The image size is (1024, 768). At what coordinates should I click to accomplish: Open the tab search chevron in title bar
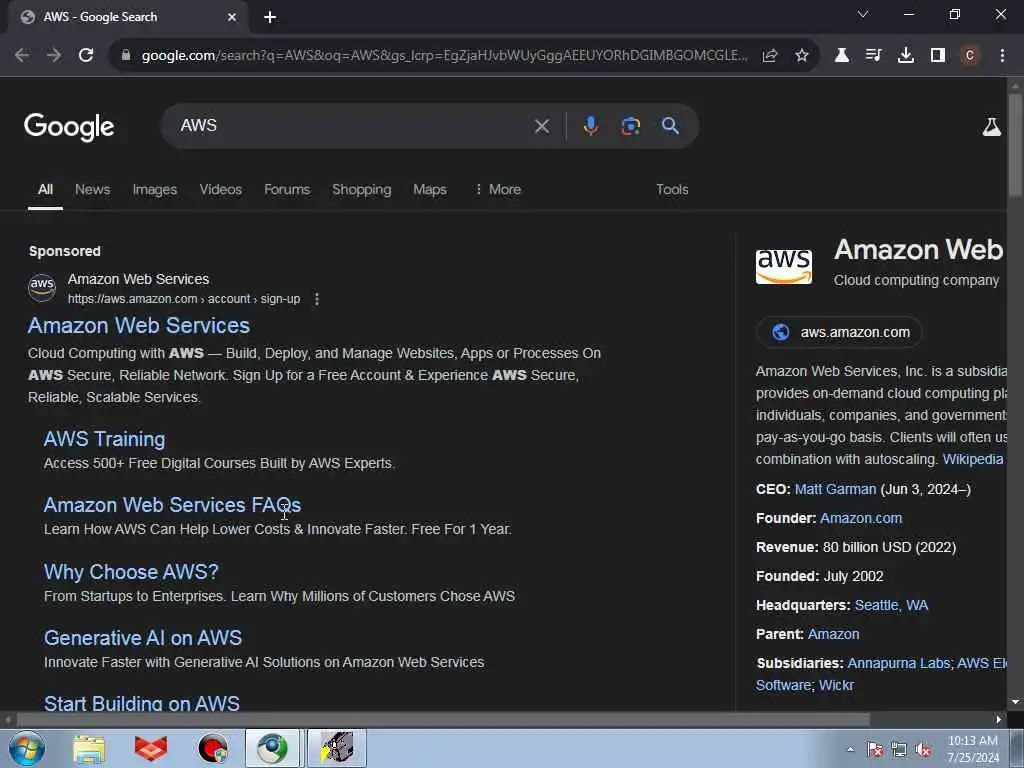click(863, 14)
